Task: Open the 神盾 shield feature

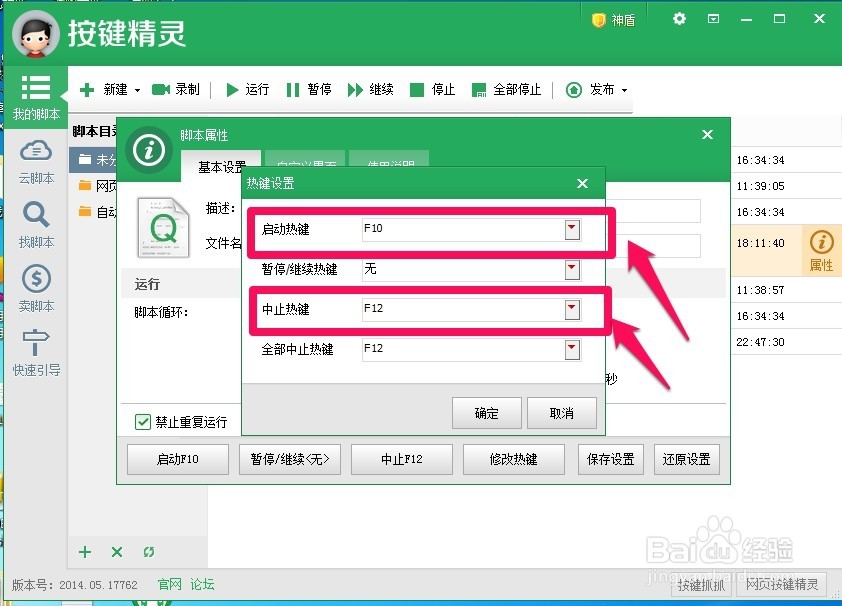Action: [613, 20]
